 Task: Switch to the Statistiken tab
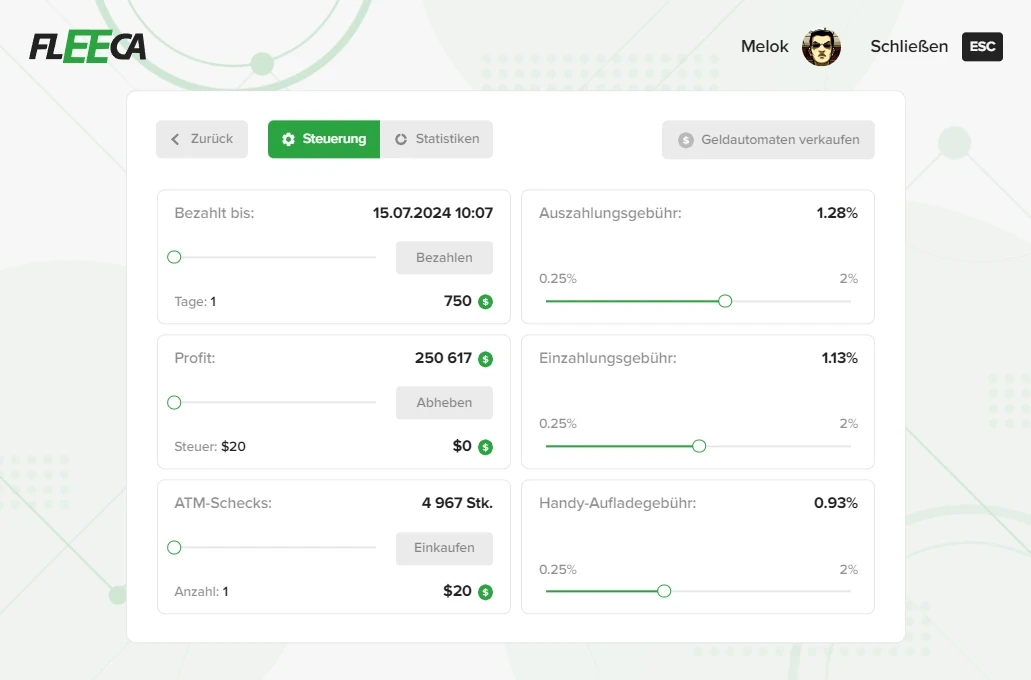tap(437, 139)
